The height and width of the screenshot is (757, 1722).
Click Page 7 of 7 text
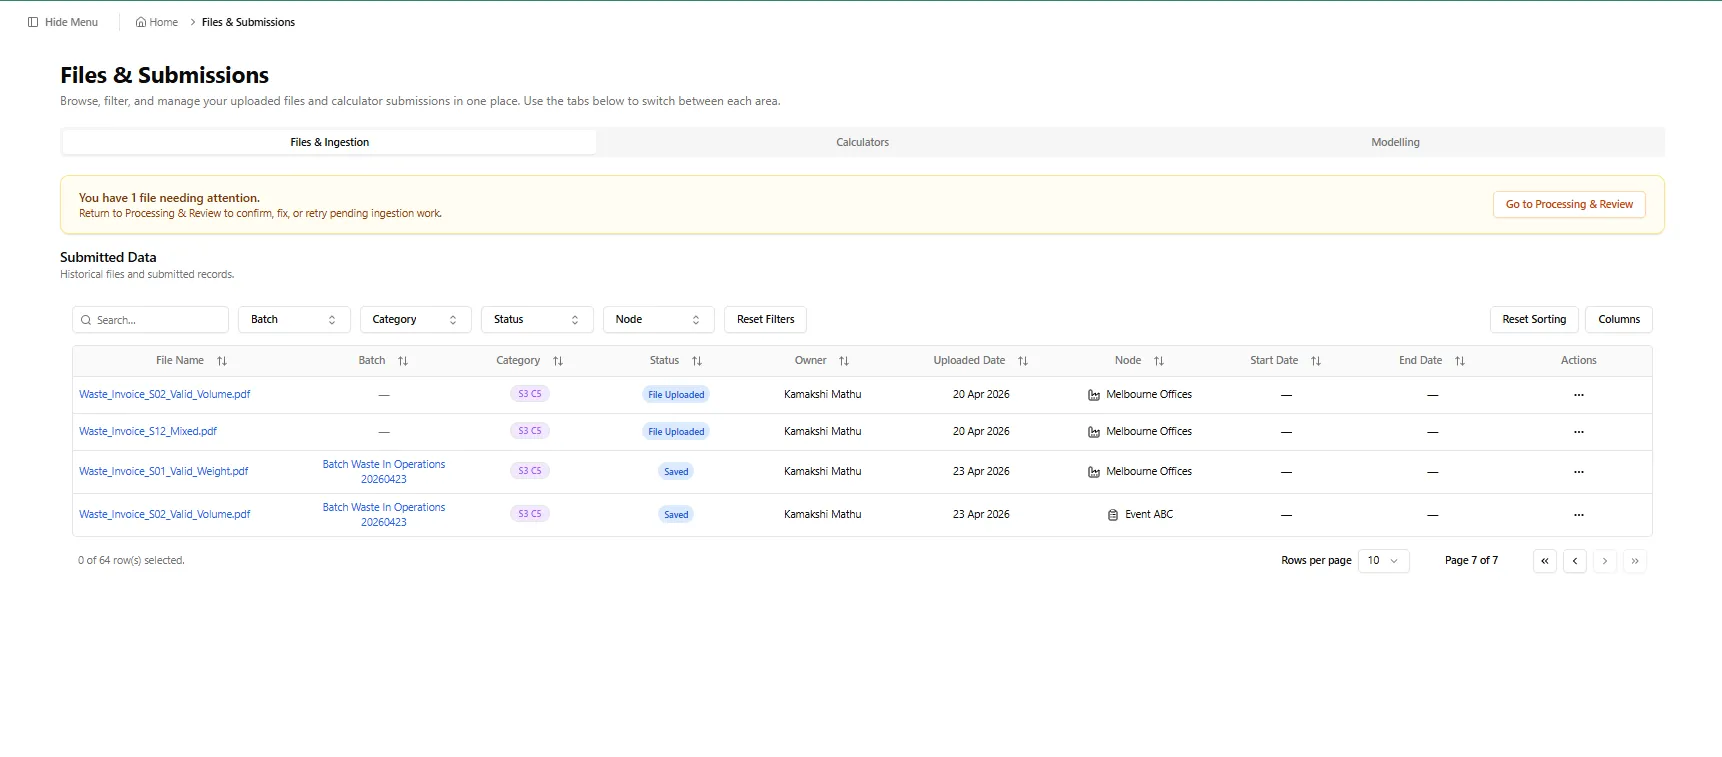(x=1471, y=561)
